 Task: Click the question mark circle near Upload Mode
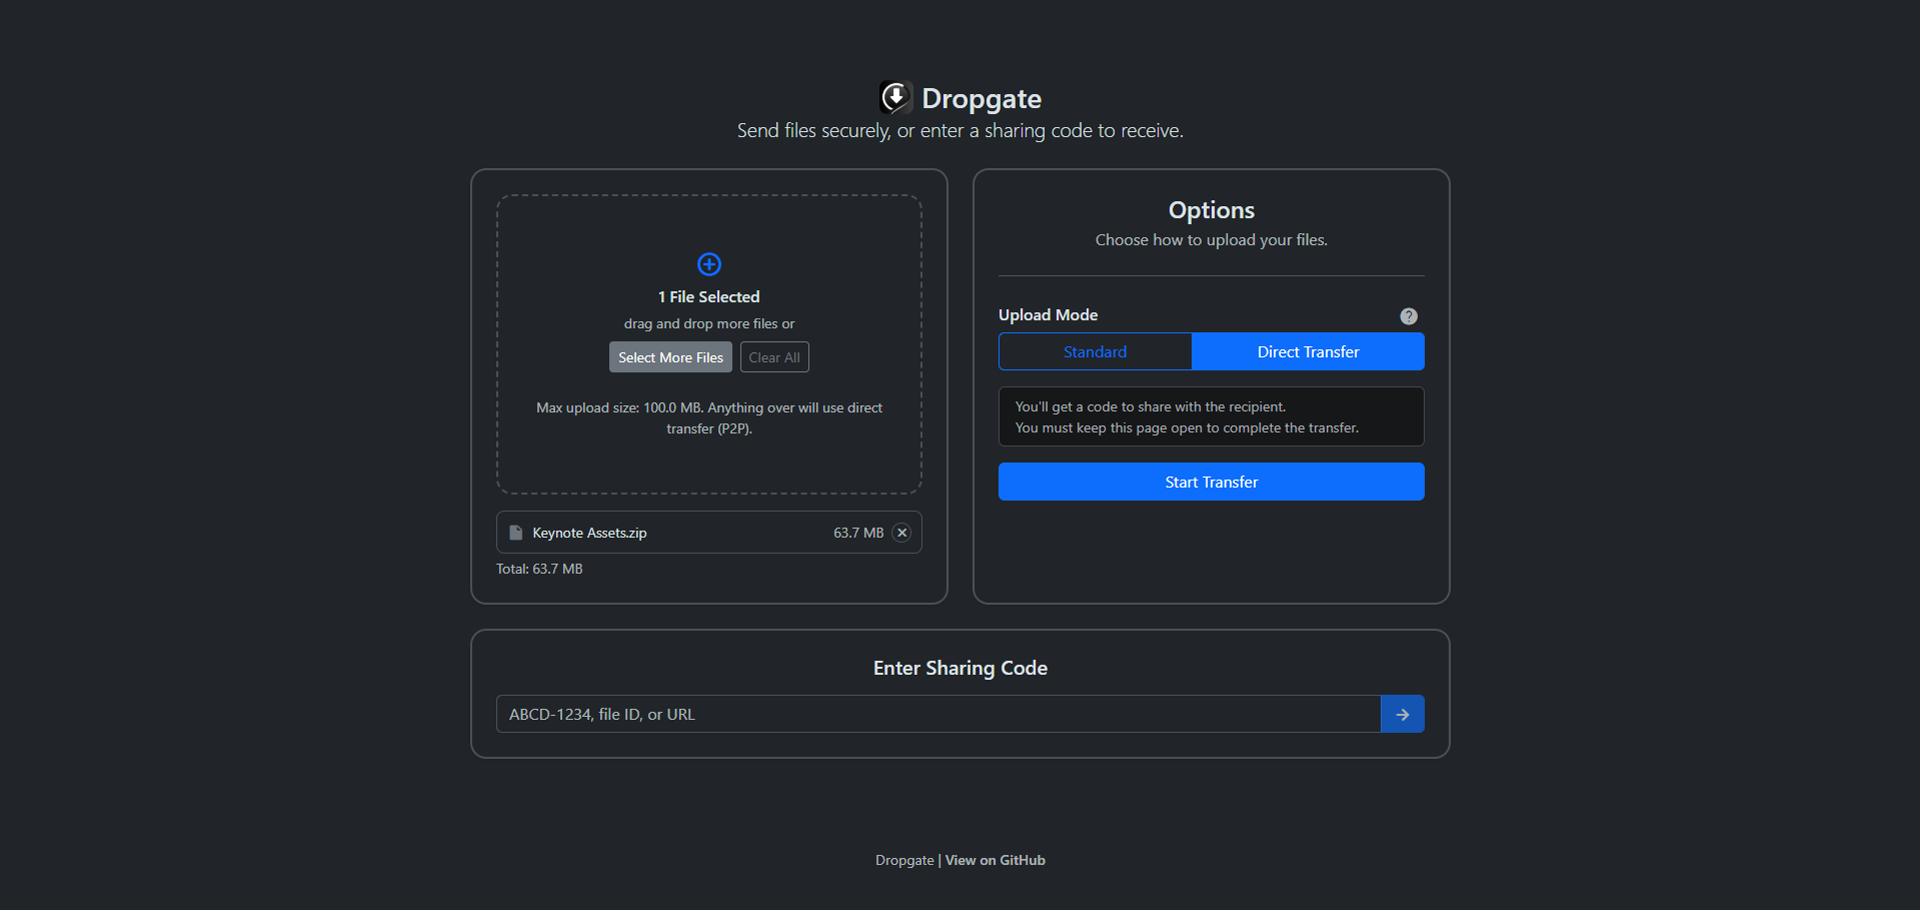pos(1408,316)
